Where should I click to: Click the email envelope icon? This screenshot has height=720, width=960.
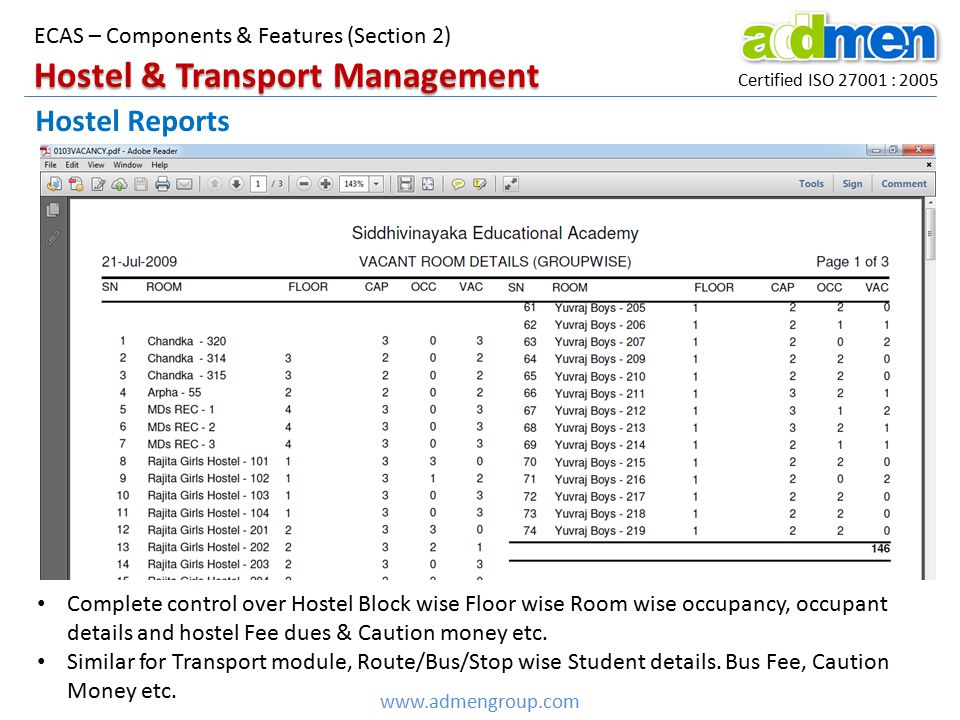click(184, 184)
